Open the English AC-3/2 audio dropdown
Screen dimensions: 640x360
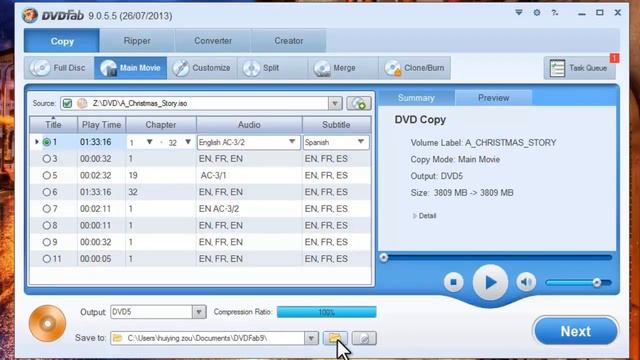coord(292,142)
